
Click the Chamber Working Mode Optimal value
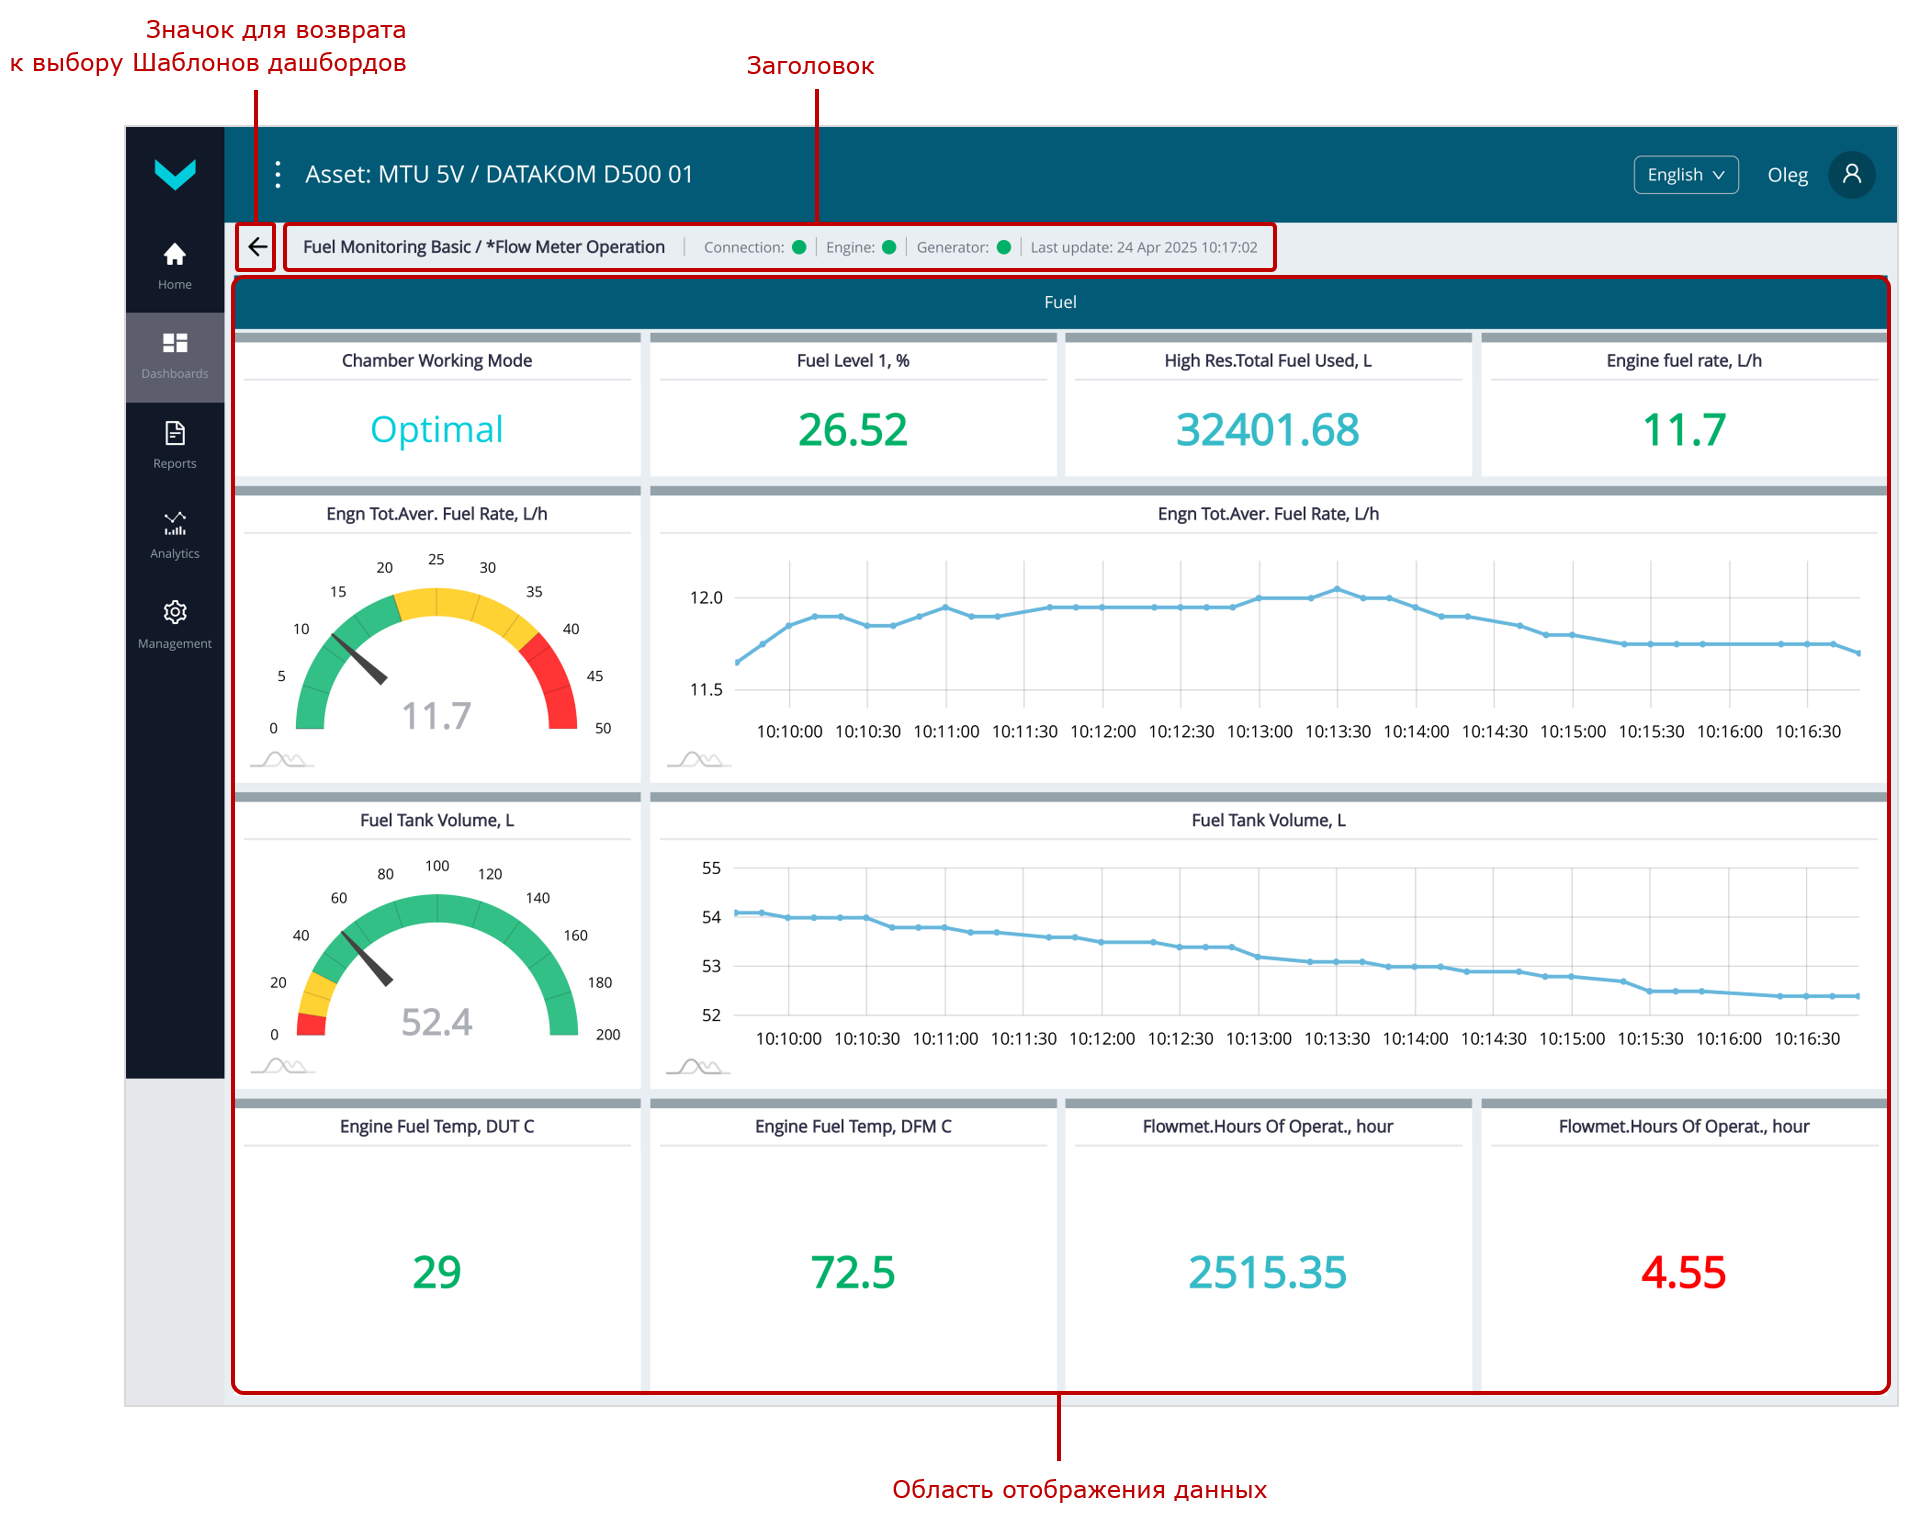coord(437,430)
